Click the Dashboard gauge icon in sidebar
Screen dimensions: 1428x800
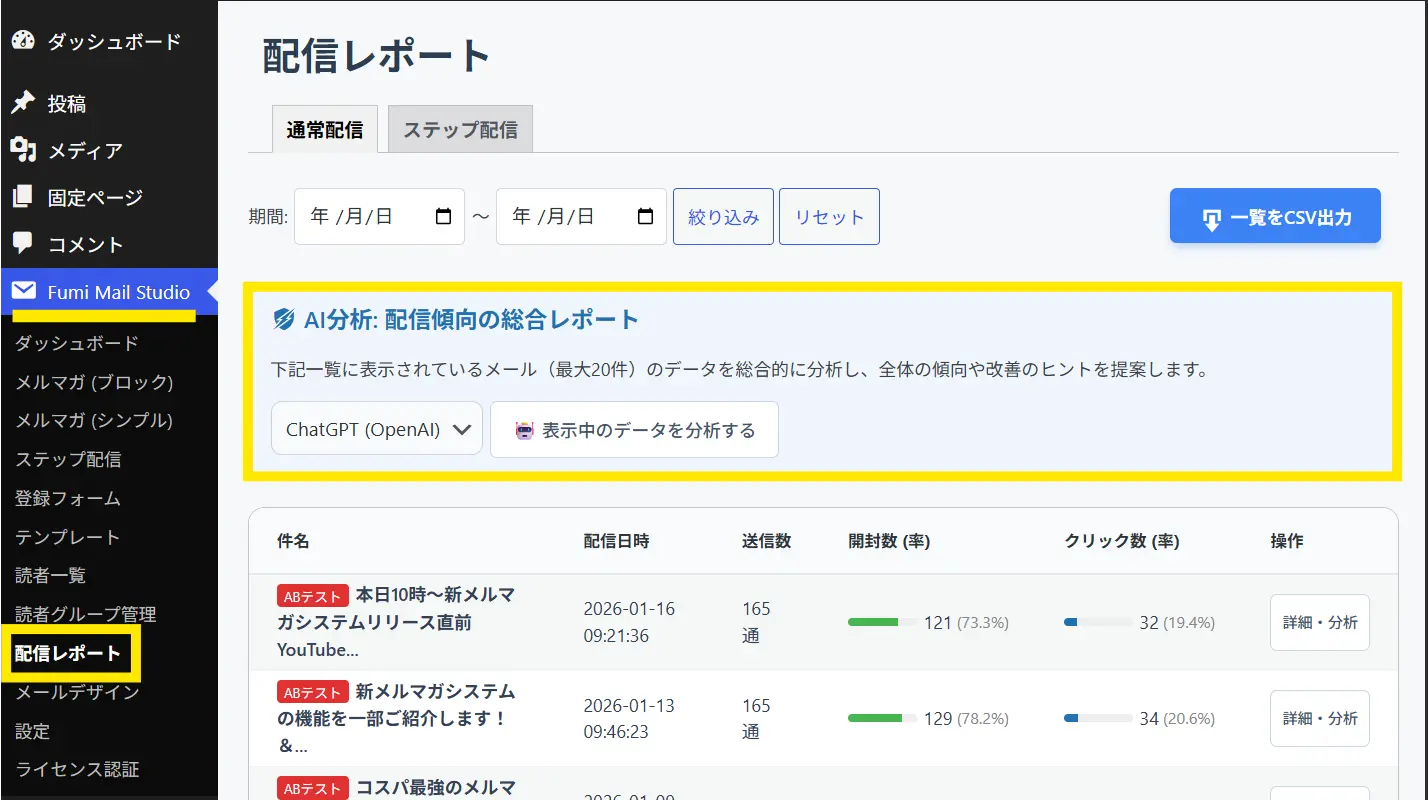(x=23, y=41)
